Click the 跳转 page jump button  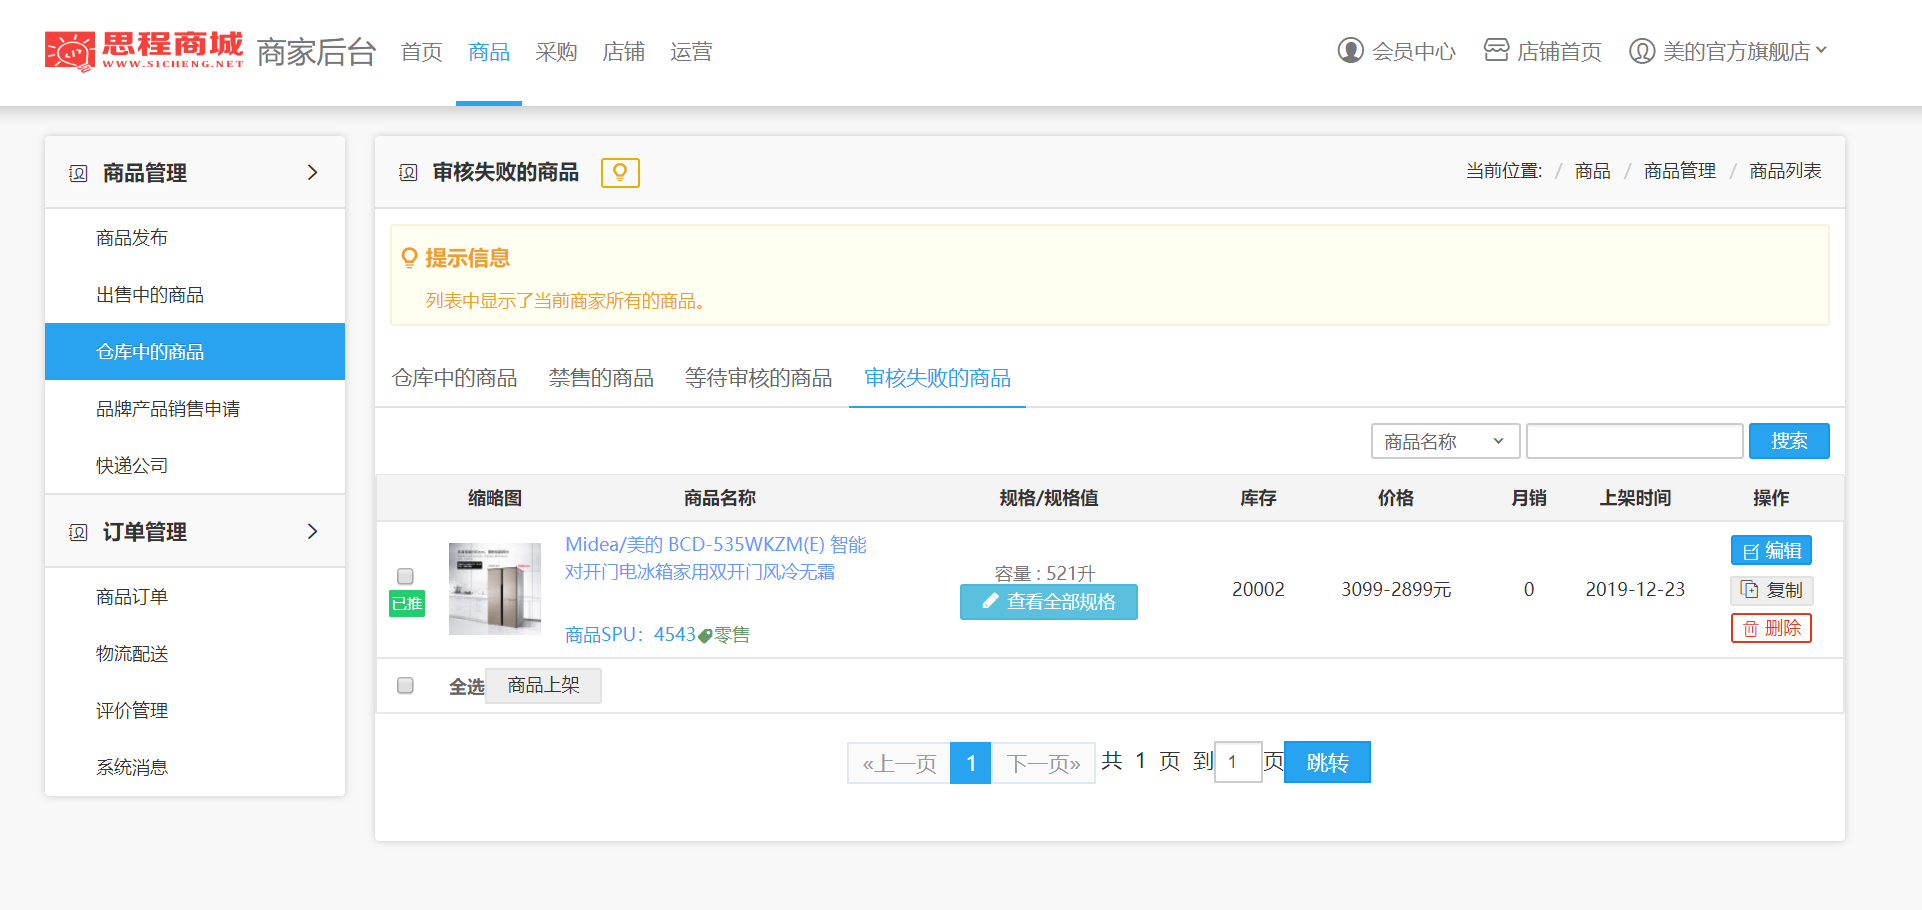pos(1327,762)
